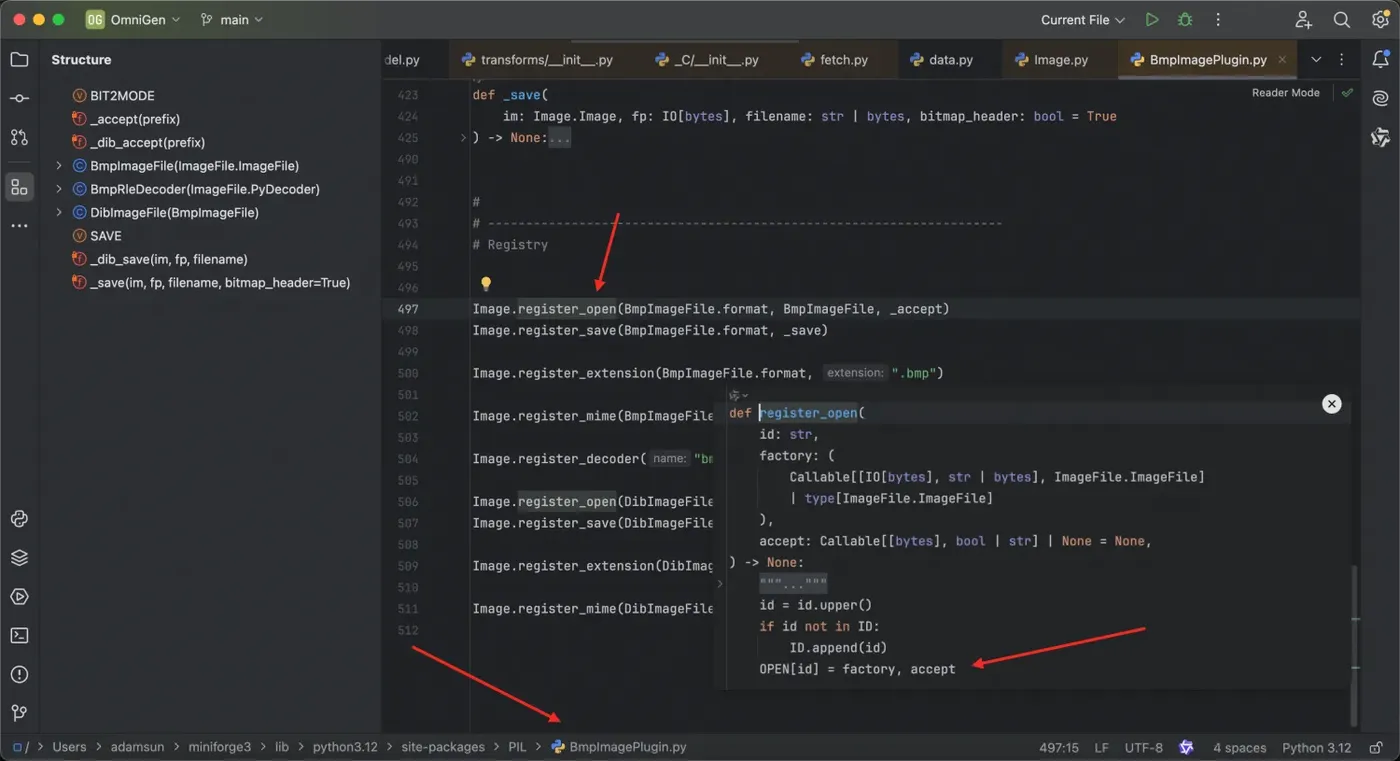This screenshot has width=1400, height=761.
Task: Close the register_open definition popup
Action: tap(1331, 404)
